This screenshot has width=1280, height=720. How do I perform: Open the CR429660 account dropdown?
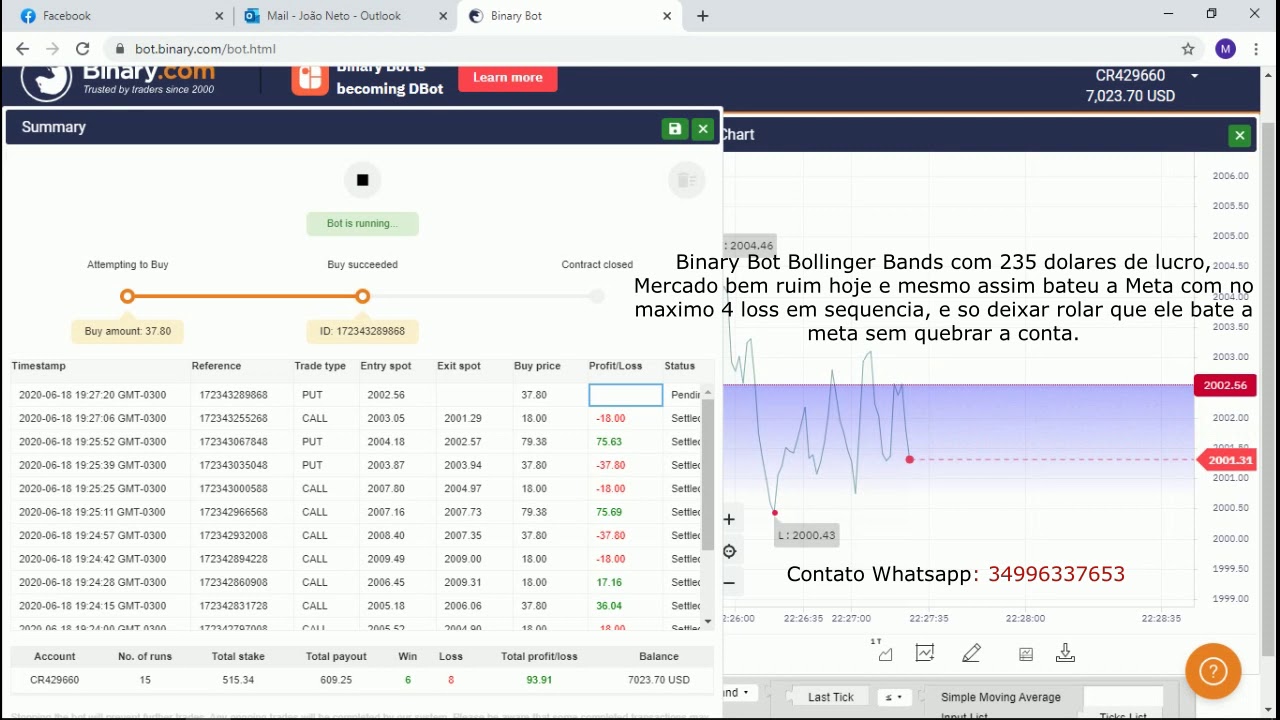(1194, 76)
